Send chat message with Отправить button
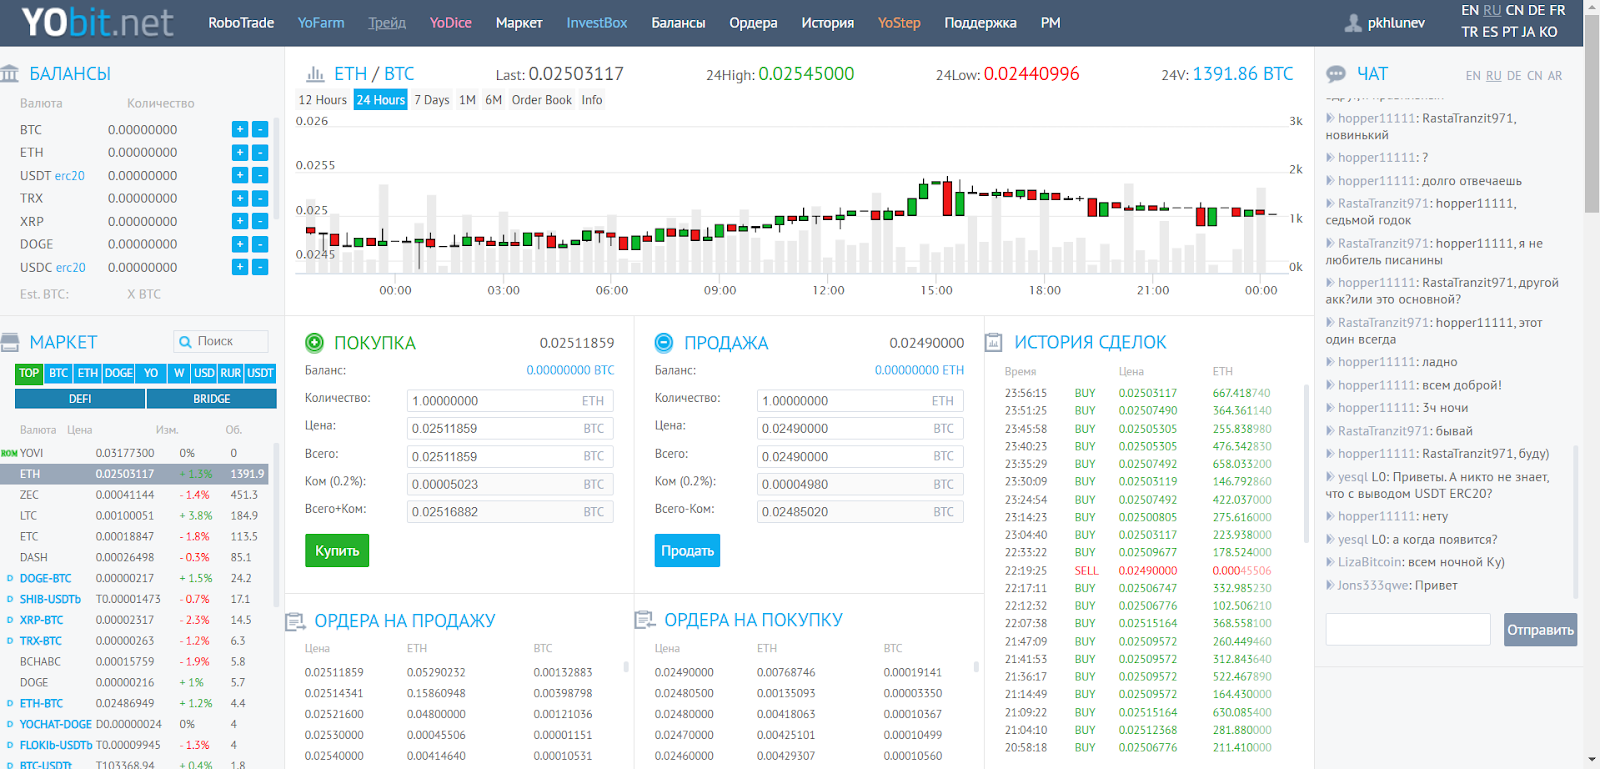The width and height of the screenshot is (1600, 769). (1540, 630)
